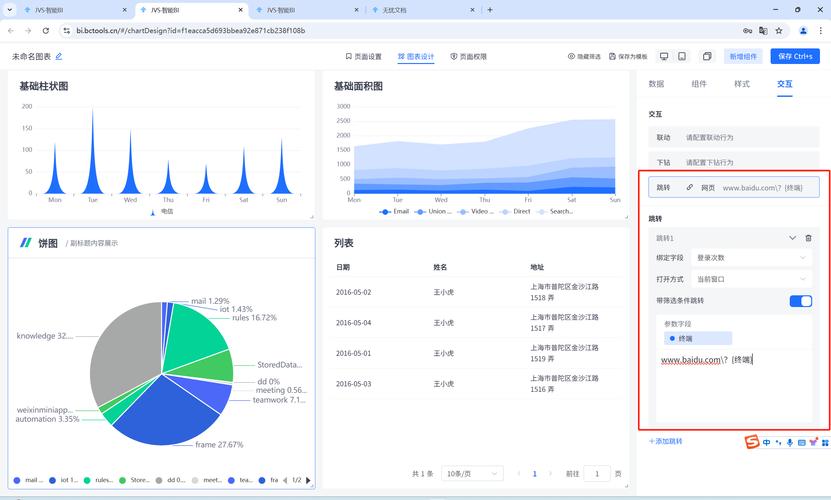Image resolution: width=831 pixels, height=500 pixels.
Task: Click the jump URL text area
Action: pos(734,387)
